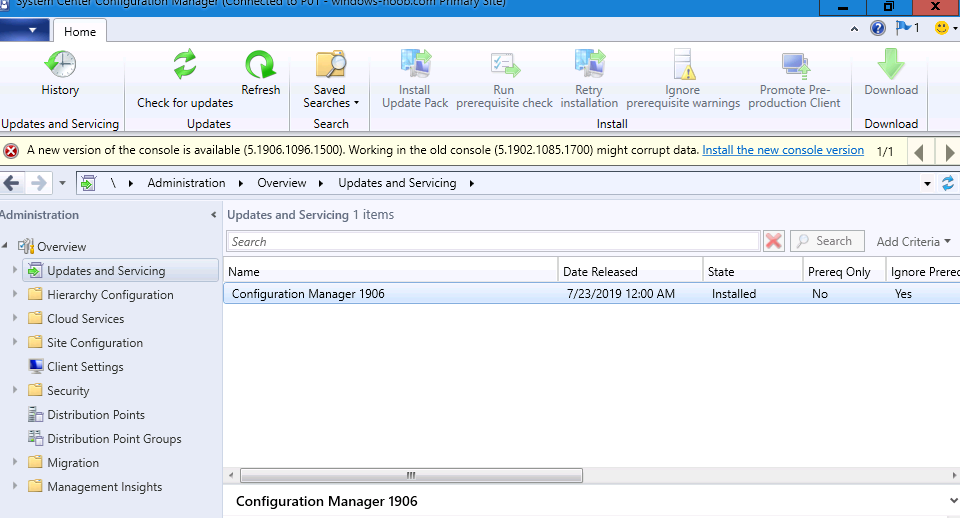Go back in navigation history

click(11, 183)
